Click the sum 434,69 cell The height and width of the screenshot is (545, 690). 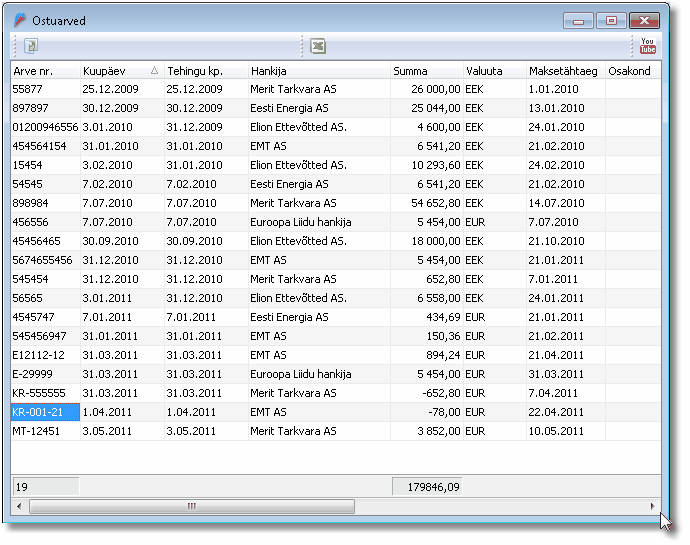(427, 317)
